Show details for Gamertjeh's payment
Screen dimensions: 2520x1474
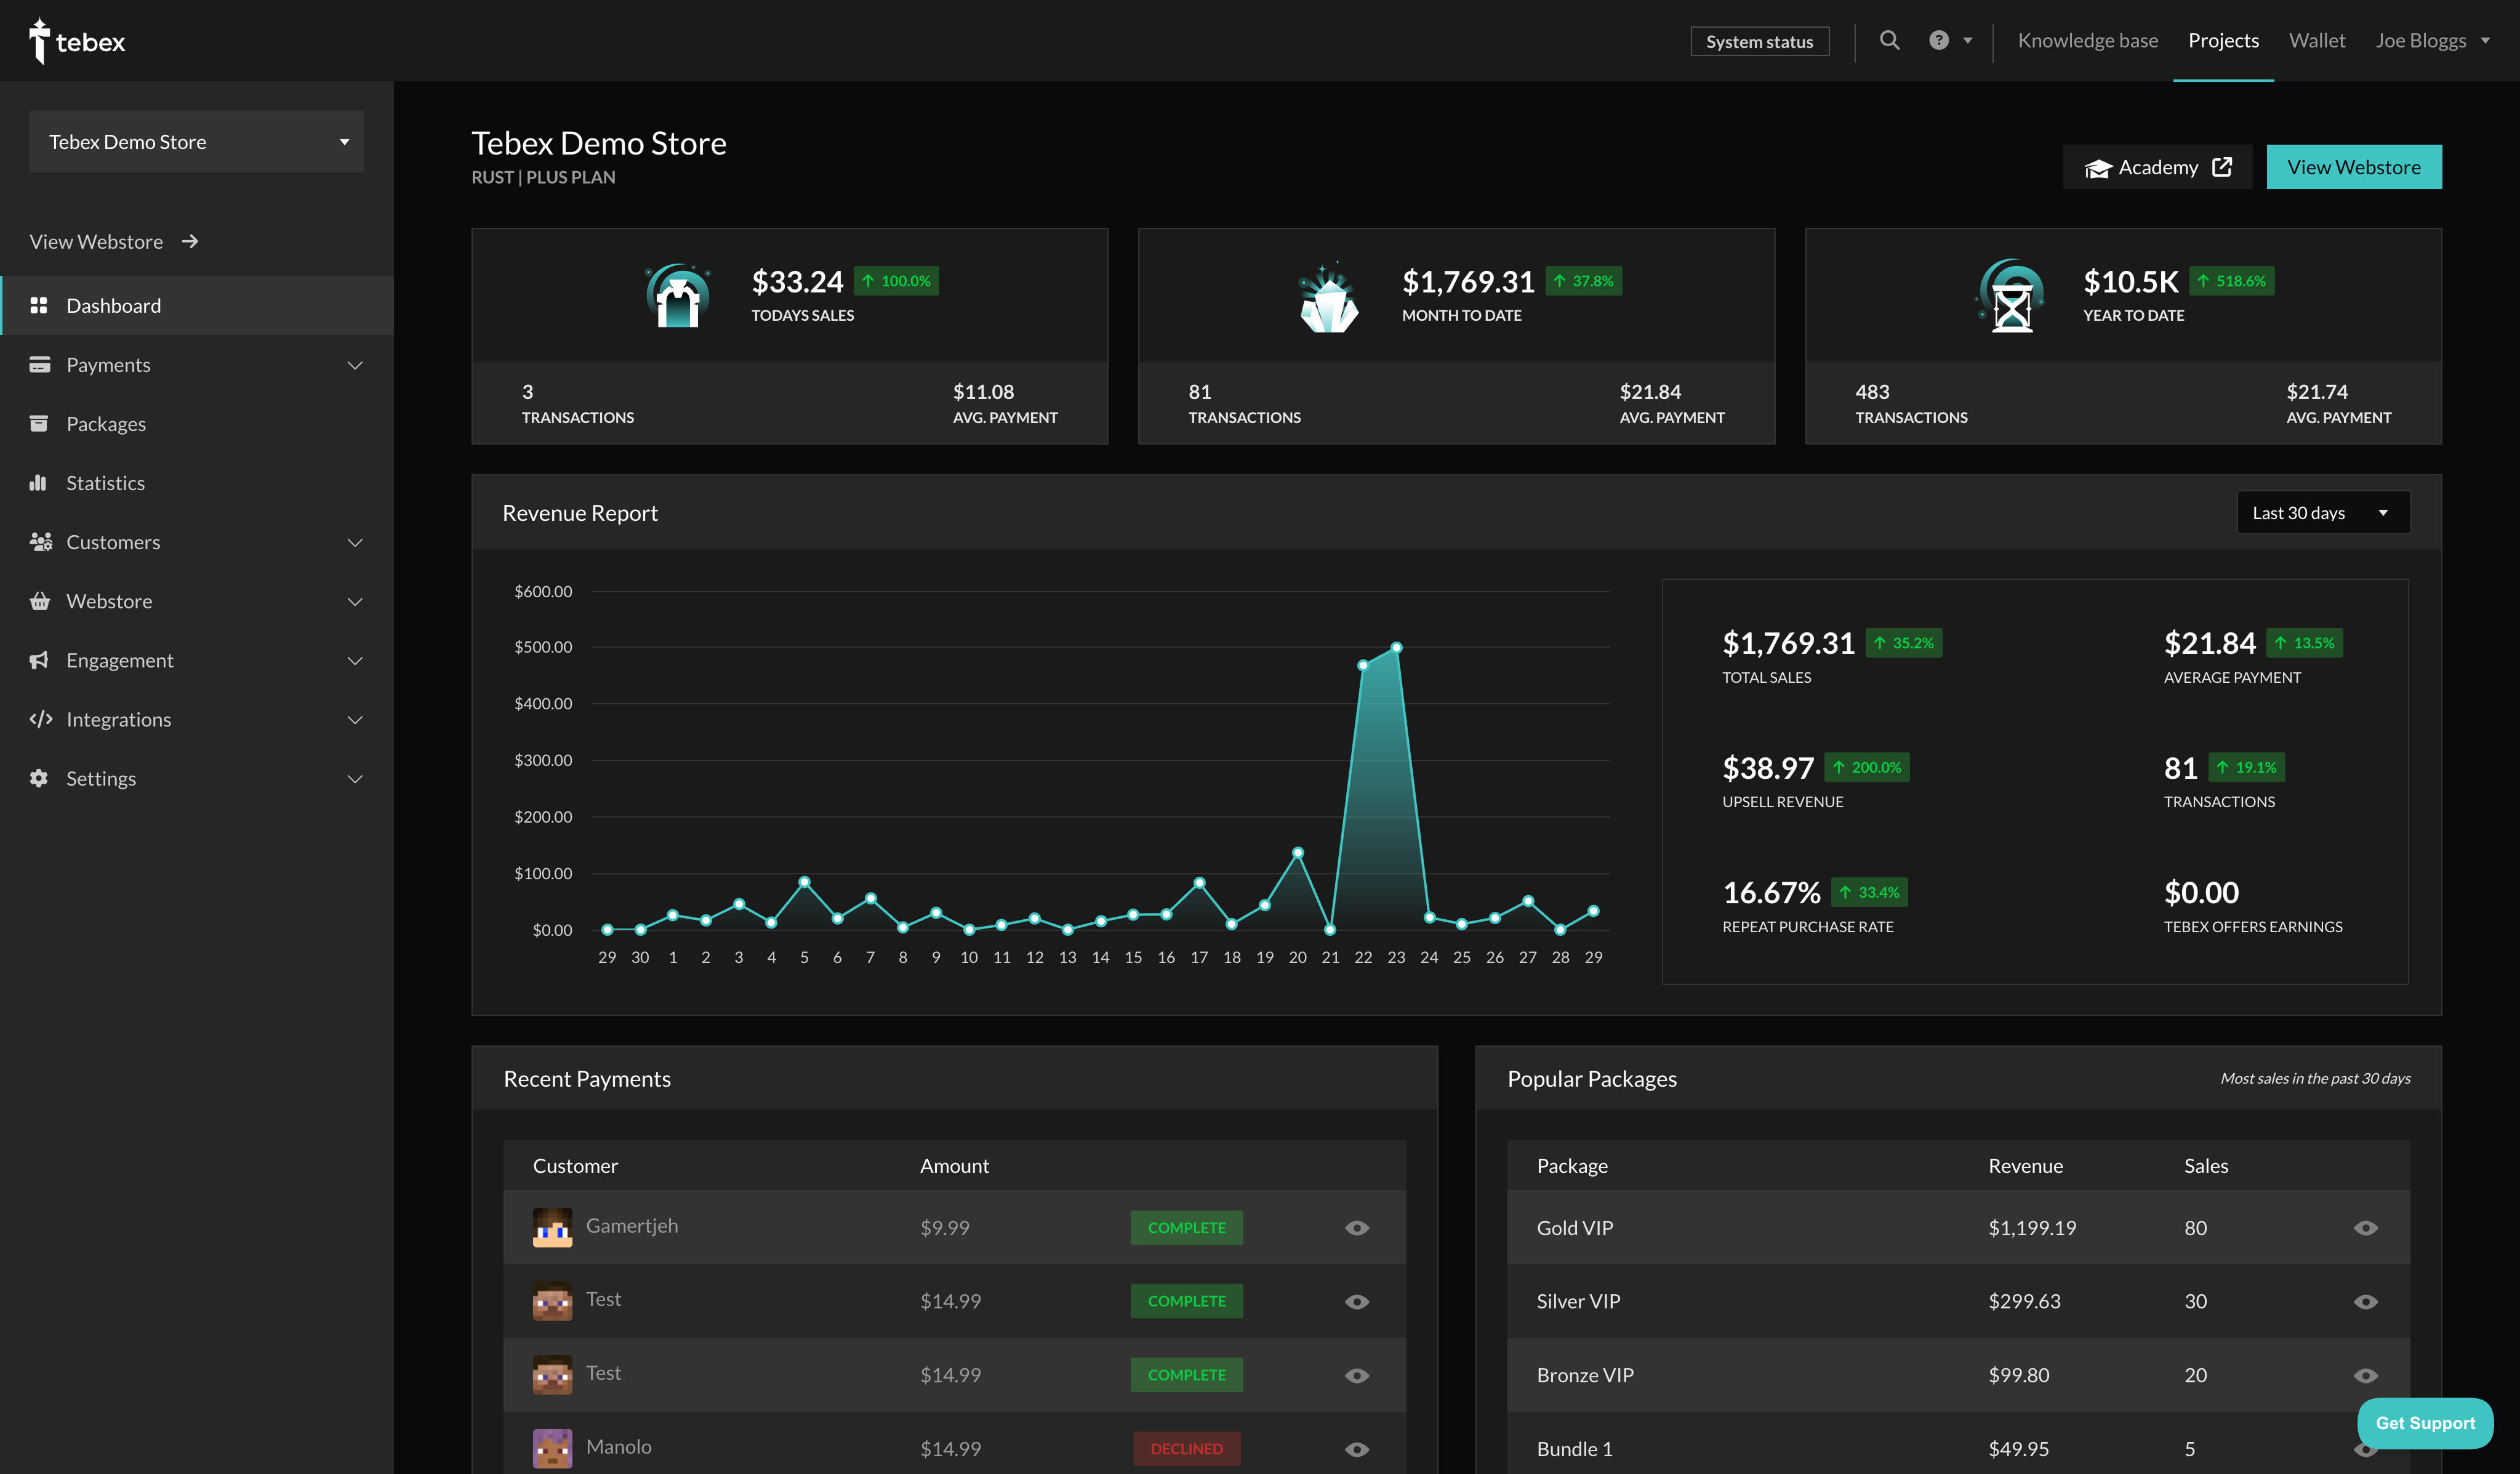[1357, 1227]
